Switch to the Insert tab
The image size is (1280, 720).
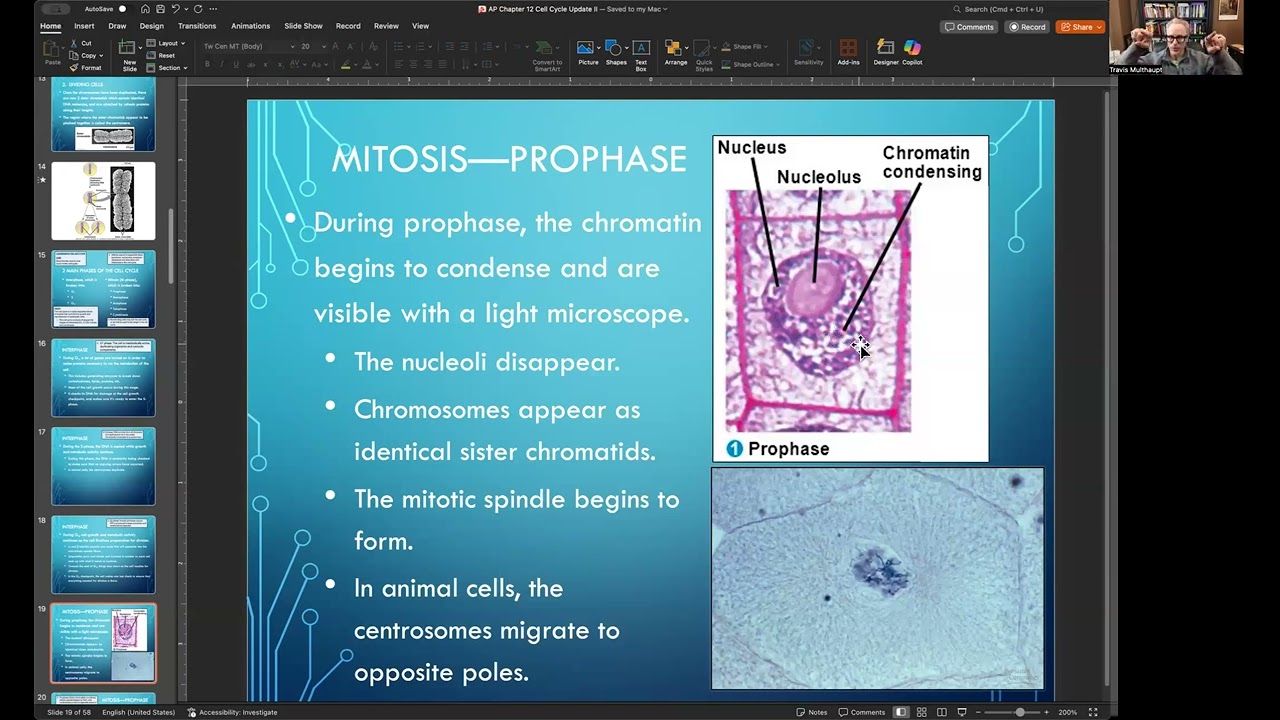84,26
